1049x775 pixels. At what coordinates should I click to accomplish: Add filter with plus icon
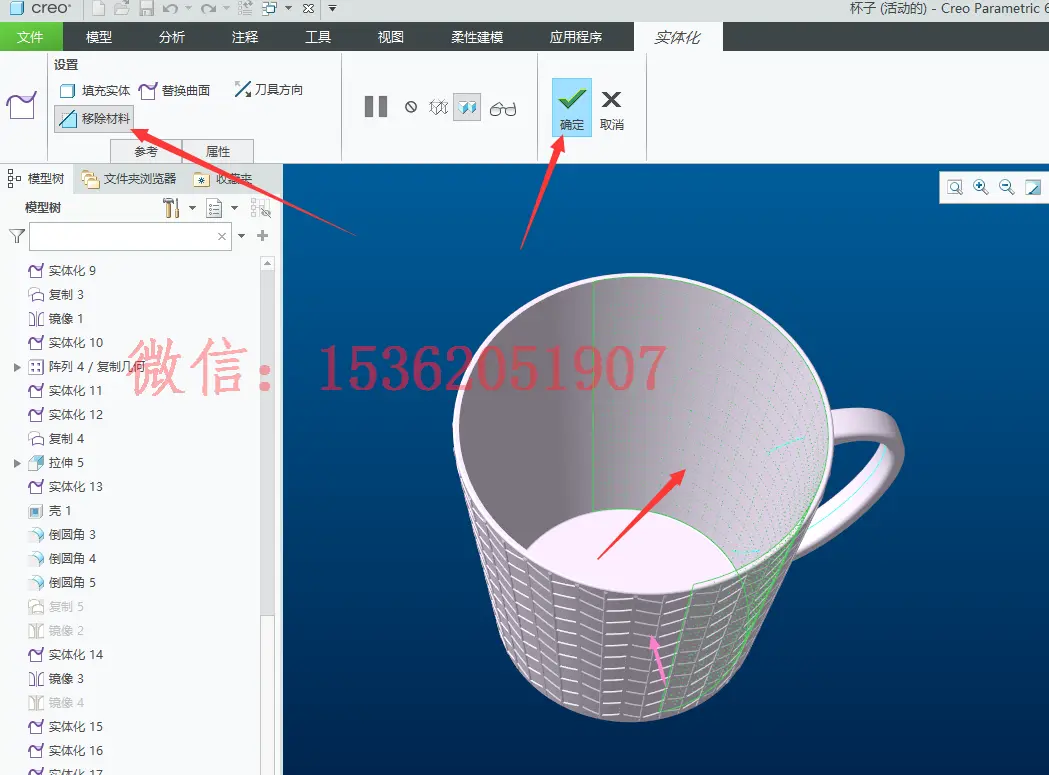coord(263,236)
